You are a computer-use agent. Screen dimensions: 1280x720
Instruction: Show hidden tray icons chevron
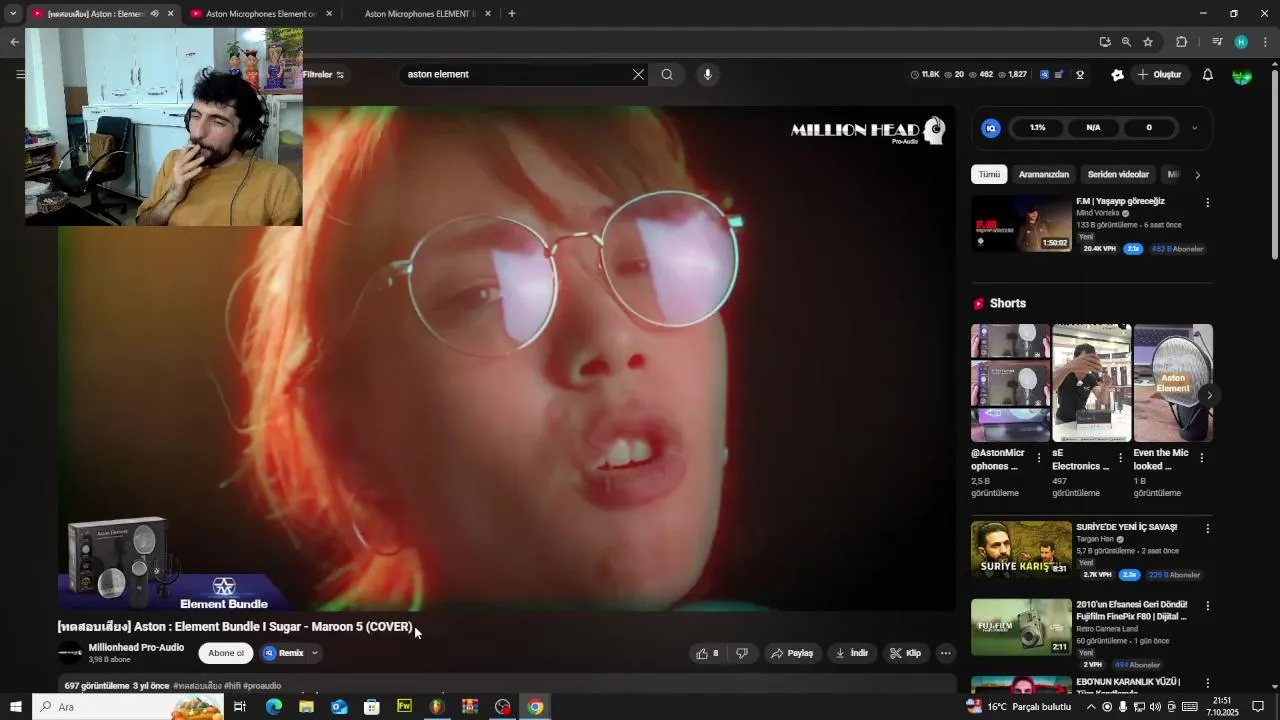pos(1091,707)
